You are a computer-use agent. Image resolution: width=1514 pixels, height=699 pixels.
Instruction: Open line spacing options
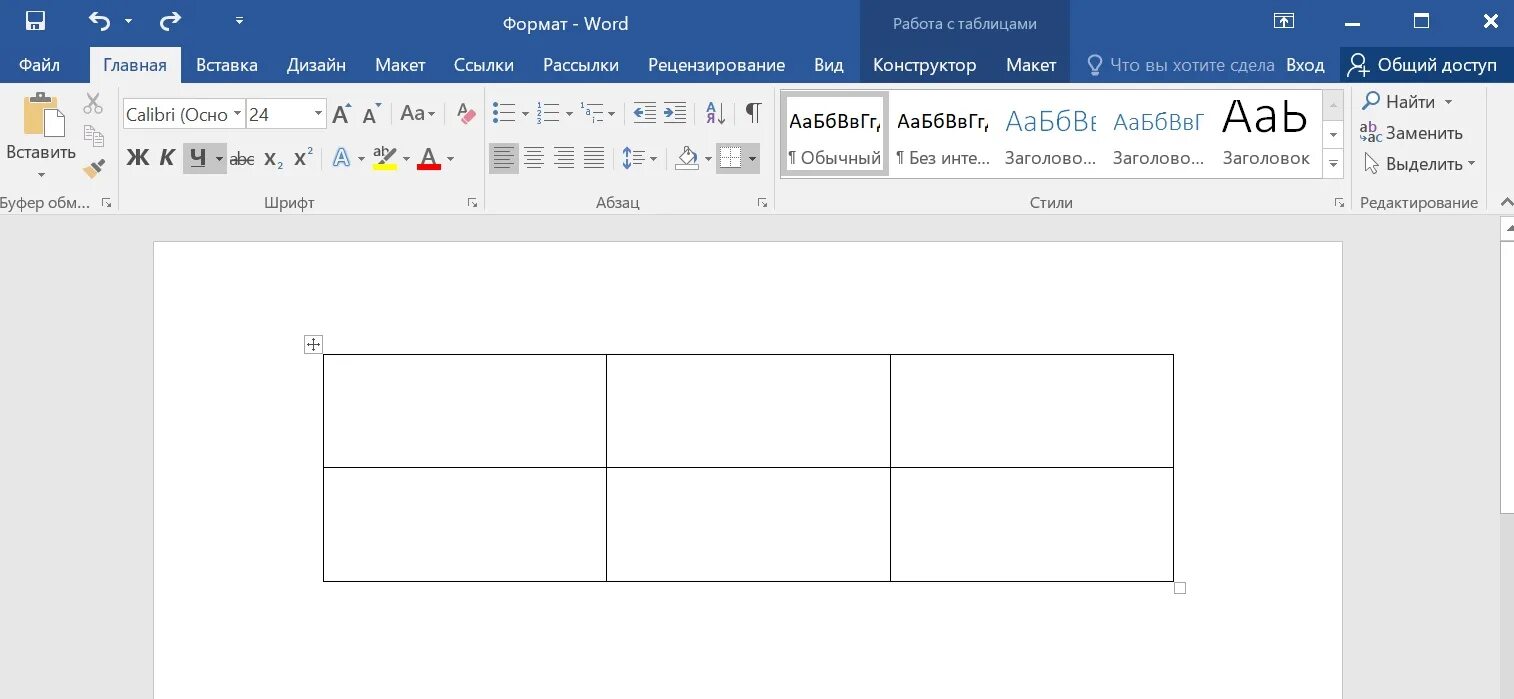tap(639, 158)
